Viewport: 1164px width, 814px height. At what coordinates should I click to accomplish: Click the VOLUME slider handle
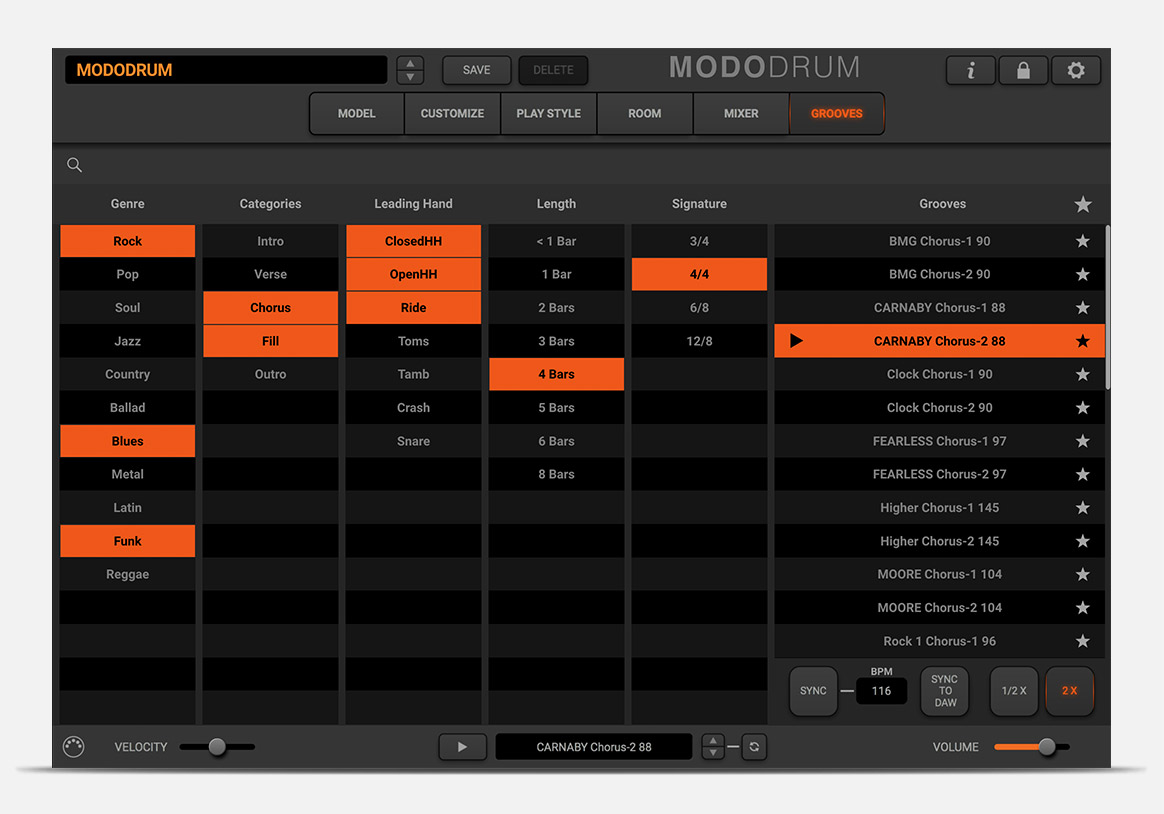pyautogui.click(x=1046, y=747)
